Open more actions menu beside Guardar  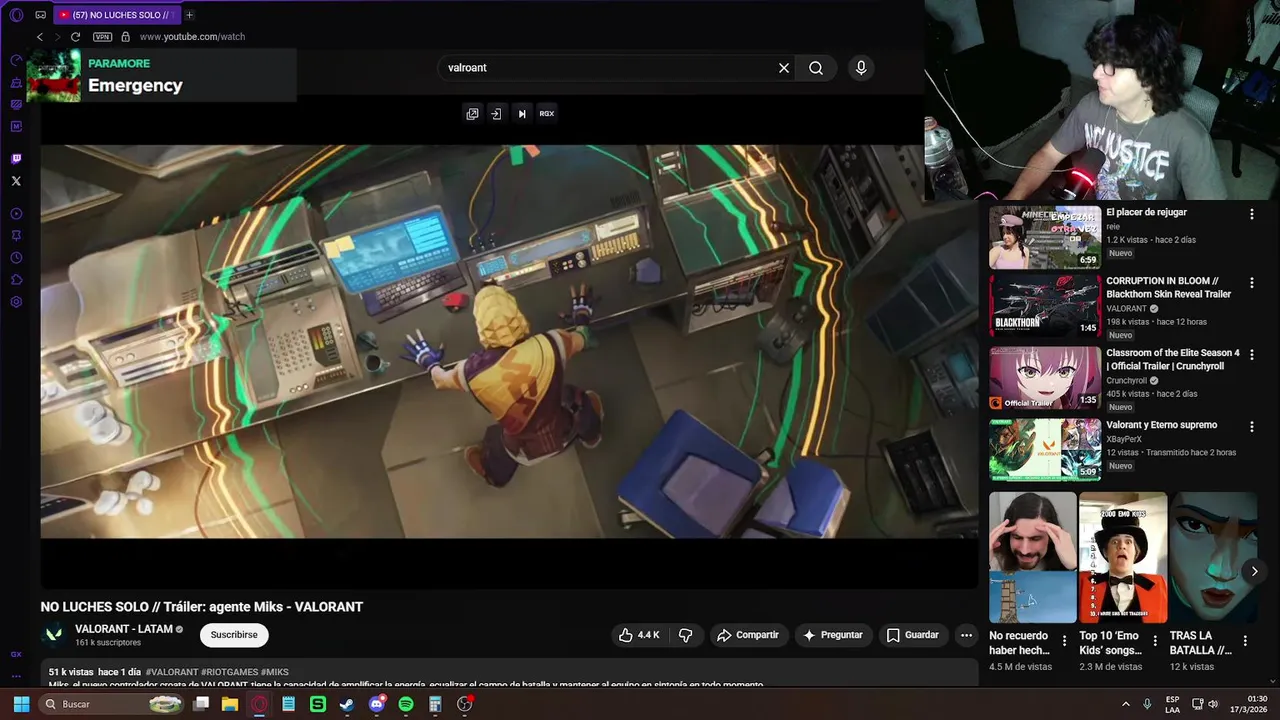pyautogui.click(x=966, y=635)
